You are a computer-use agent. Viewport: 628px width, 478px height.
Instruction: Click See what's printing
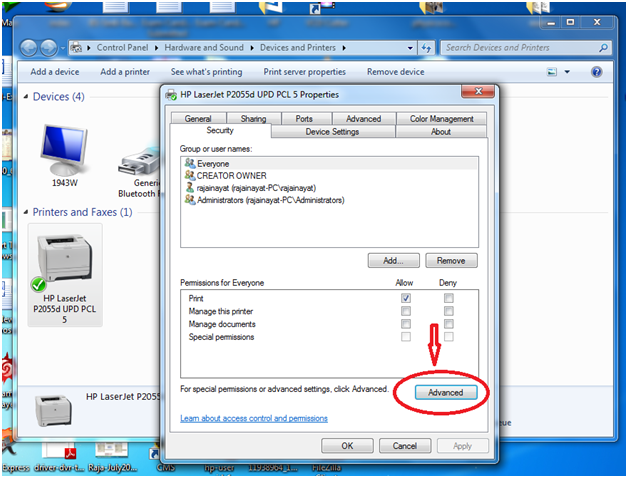pyautogui.click(x=207, y=72)
